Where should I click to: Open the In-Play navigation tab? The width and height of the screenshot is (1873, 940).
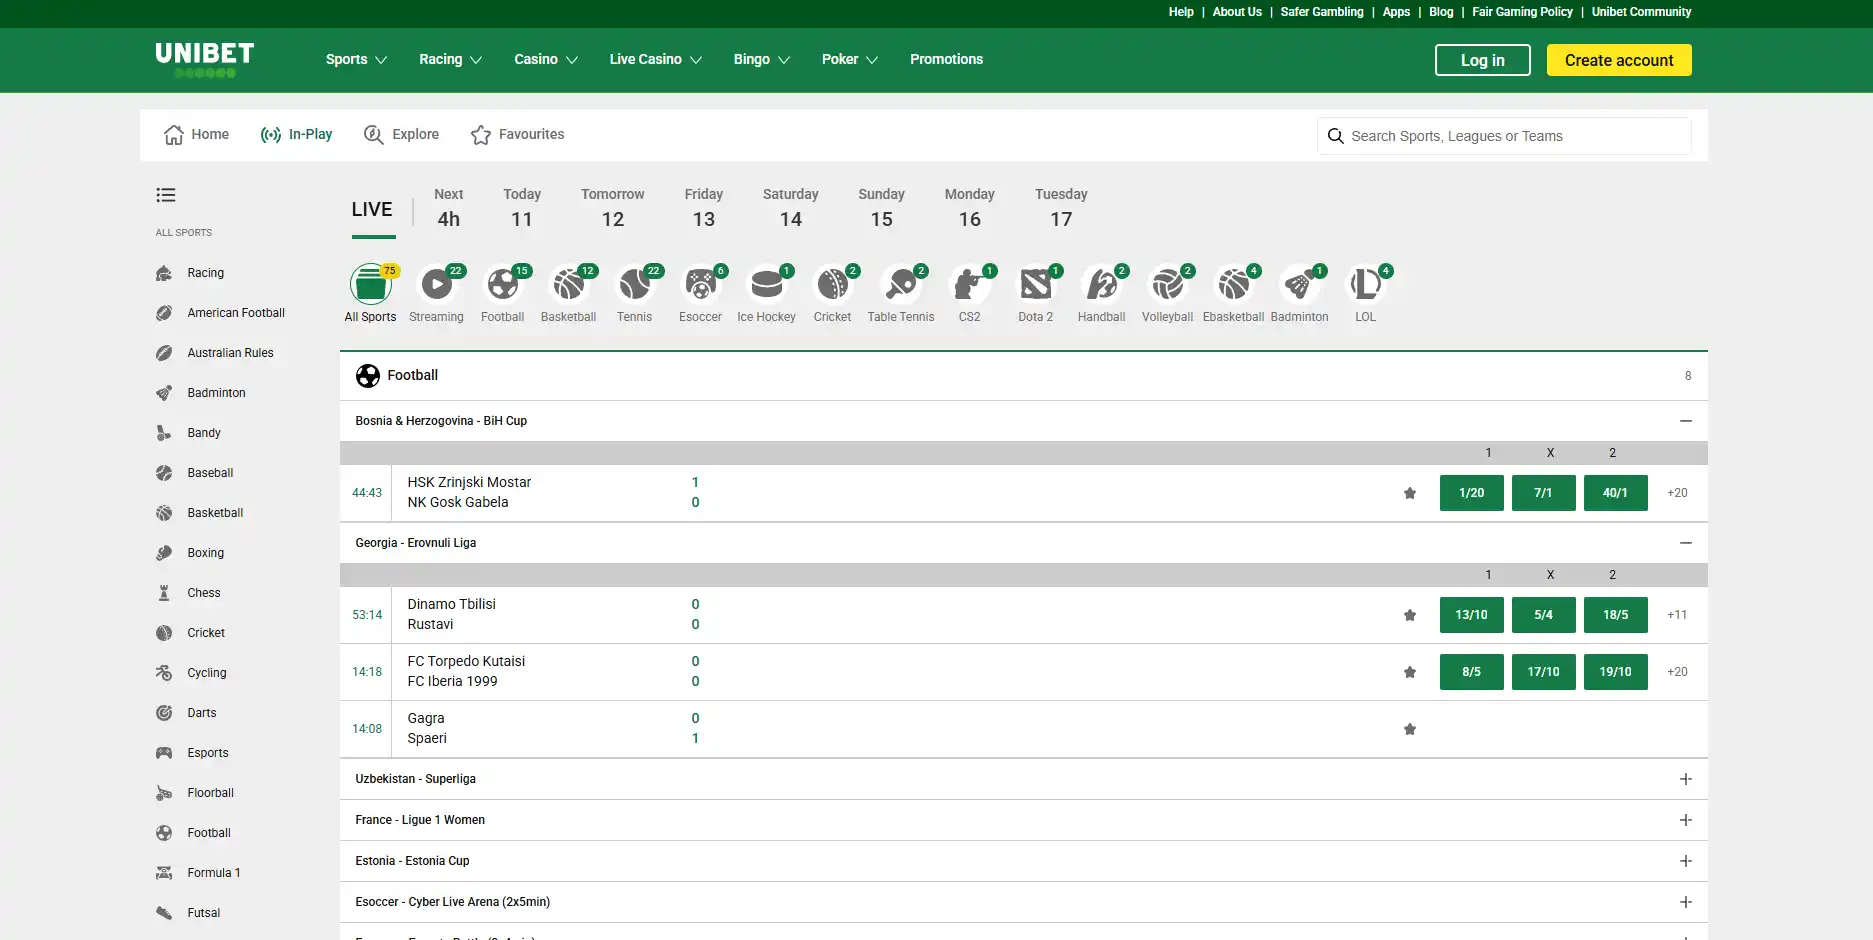(296, 134)
